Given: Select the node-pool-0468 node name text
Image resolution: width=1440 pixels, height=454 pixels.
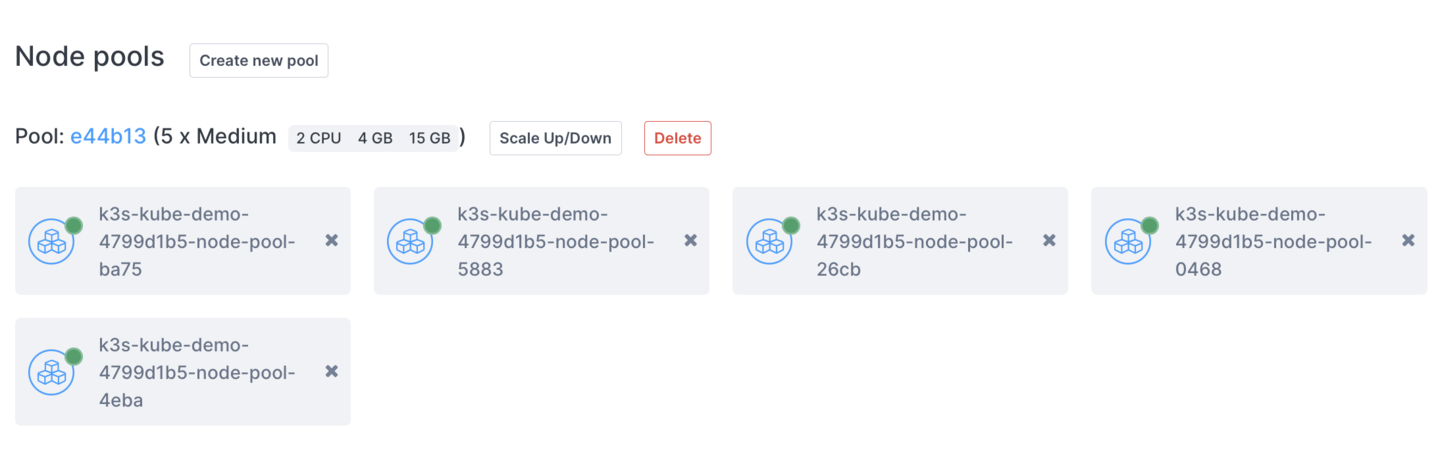Looking at the screenshot, I should click(x=1273, y=241).
